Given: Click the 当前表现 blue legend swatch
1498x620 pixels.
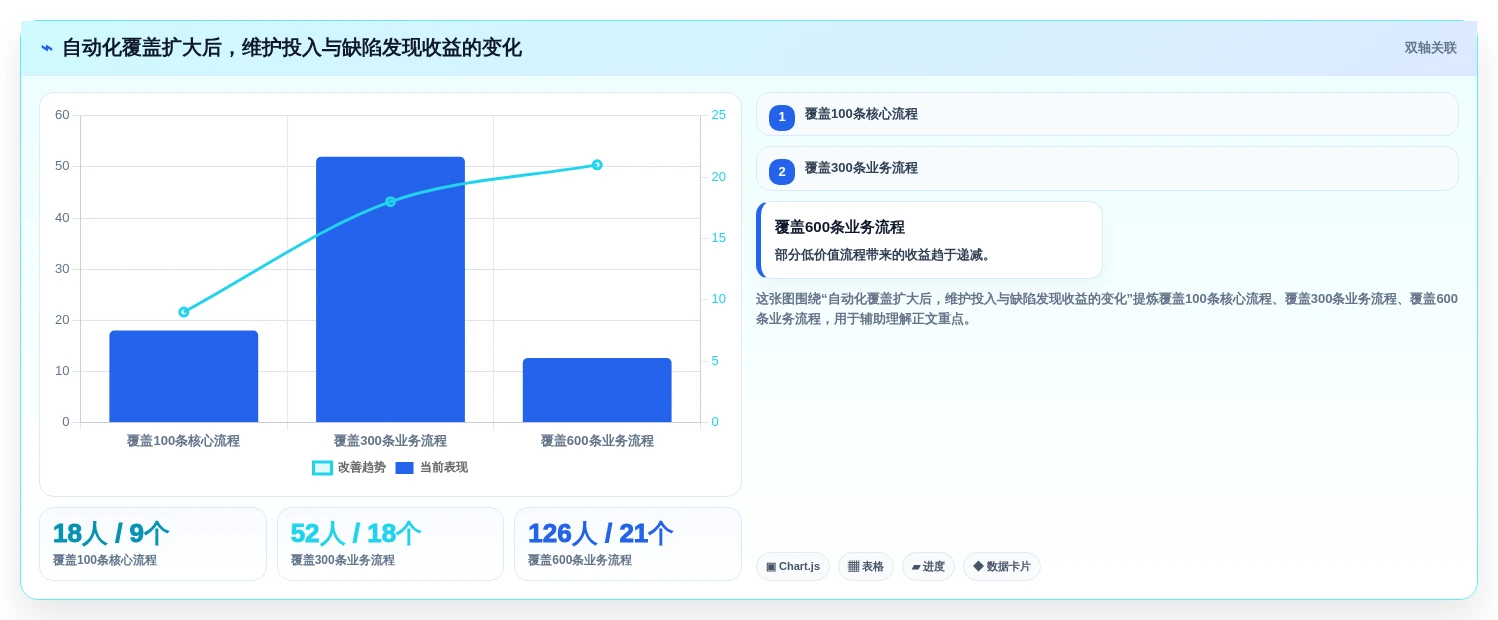Looking at the screenshot, I should point(404,468).
